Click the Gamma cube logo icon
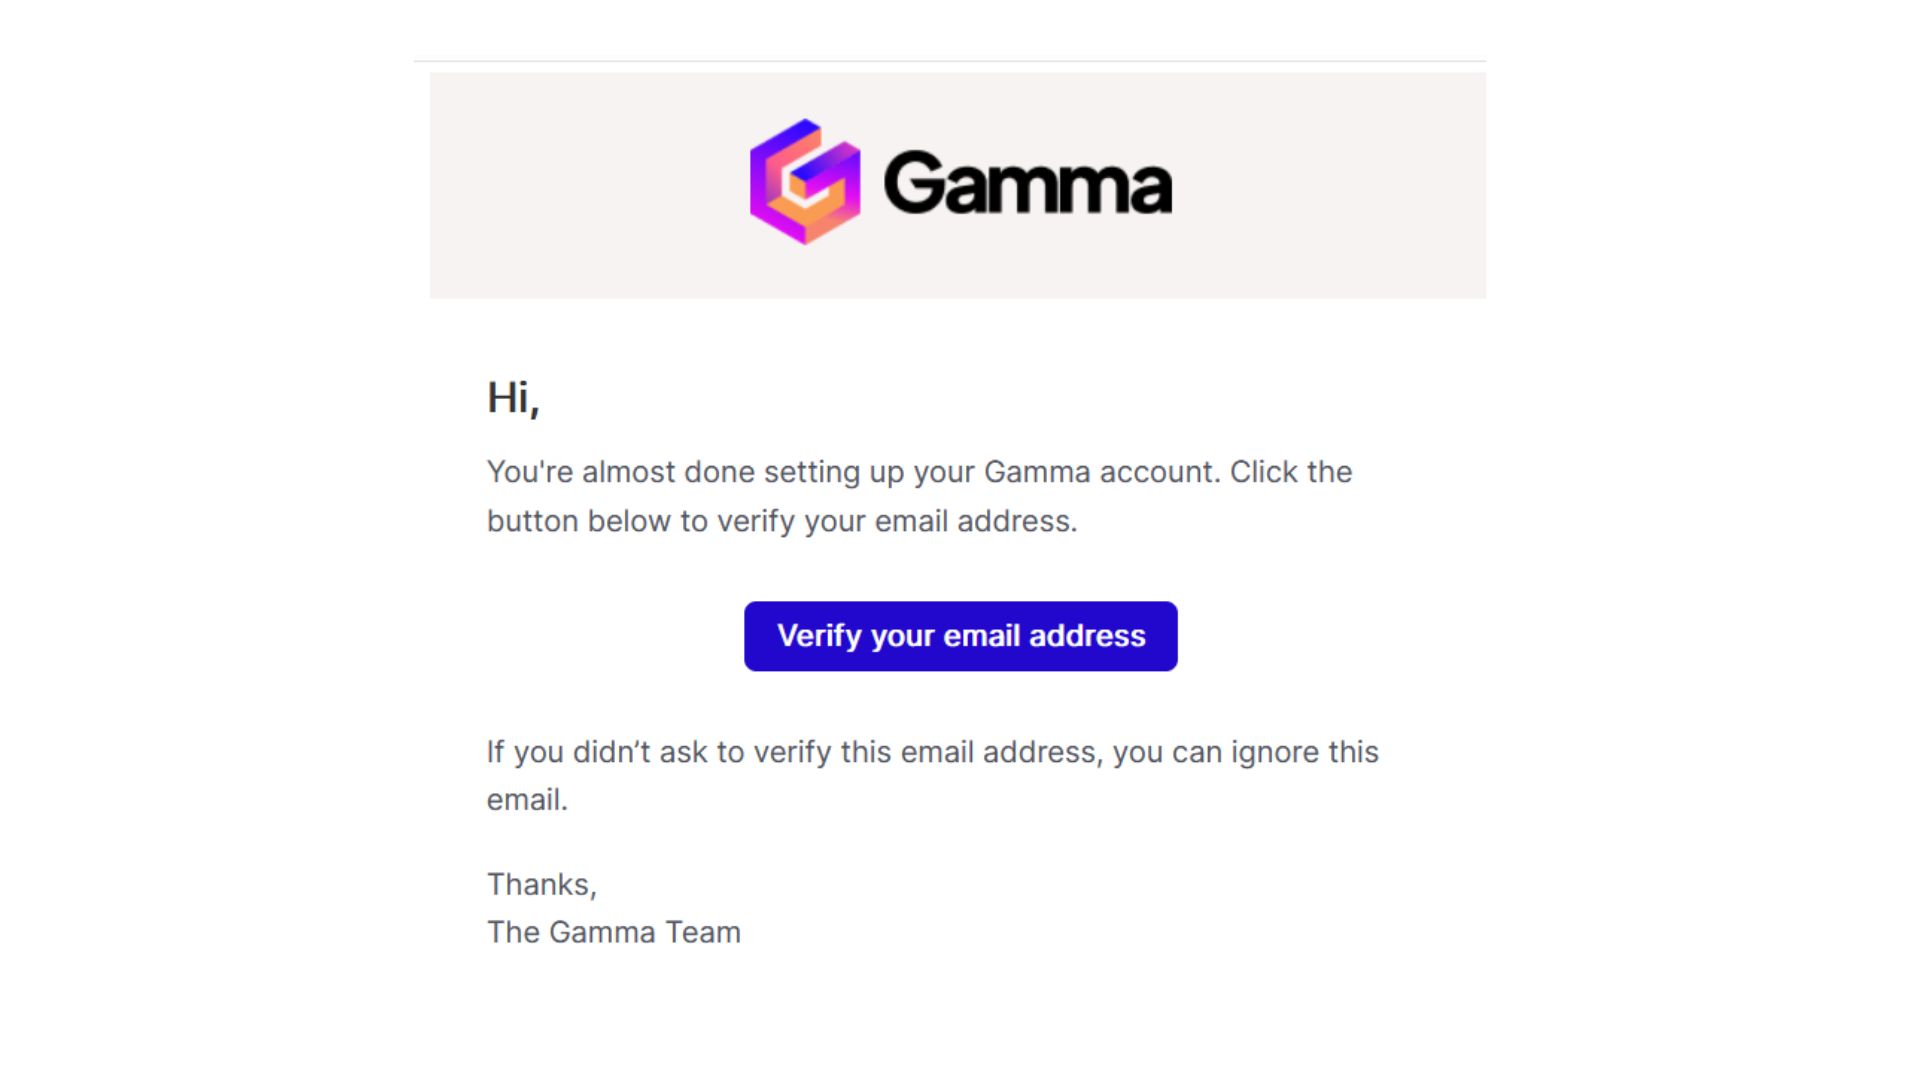This screenshot has height=1080, width=1920. pos(805,182)
